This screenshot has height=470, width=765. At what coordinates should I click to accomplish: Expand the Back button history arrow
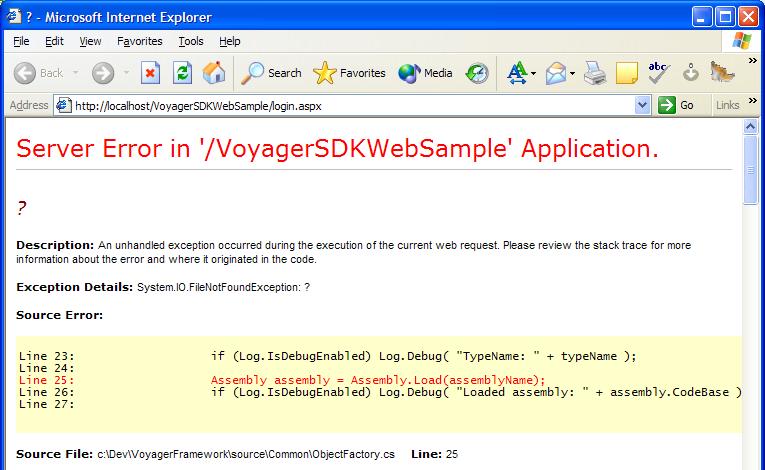(73, 73)
